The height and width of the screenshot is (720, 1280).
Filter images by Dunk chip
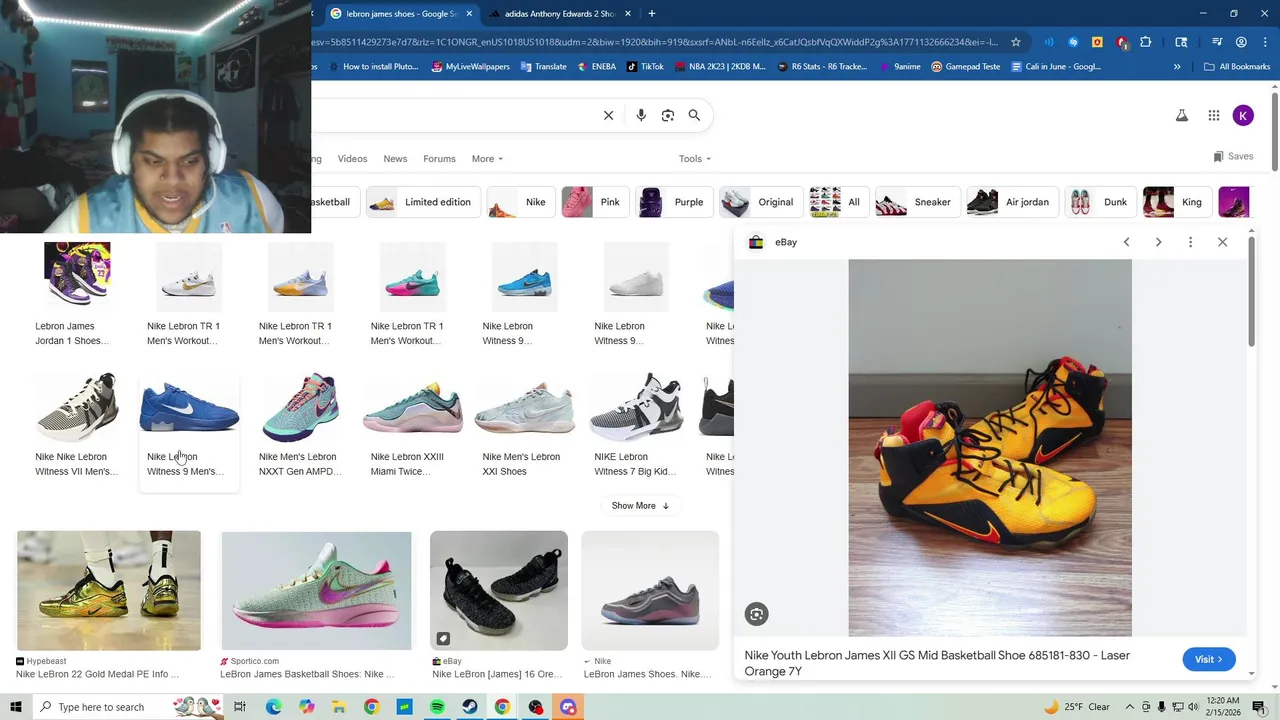[x=1100, y=202]
